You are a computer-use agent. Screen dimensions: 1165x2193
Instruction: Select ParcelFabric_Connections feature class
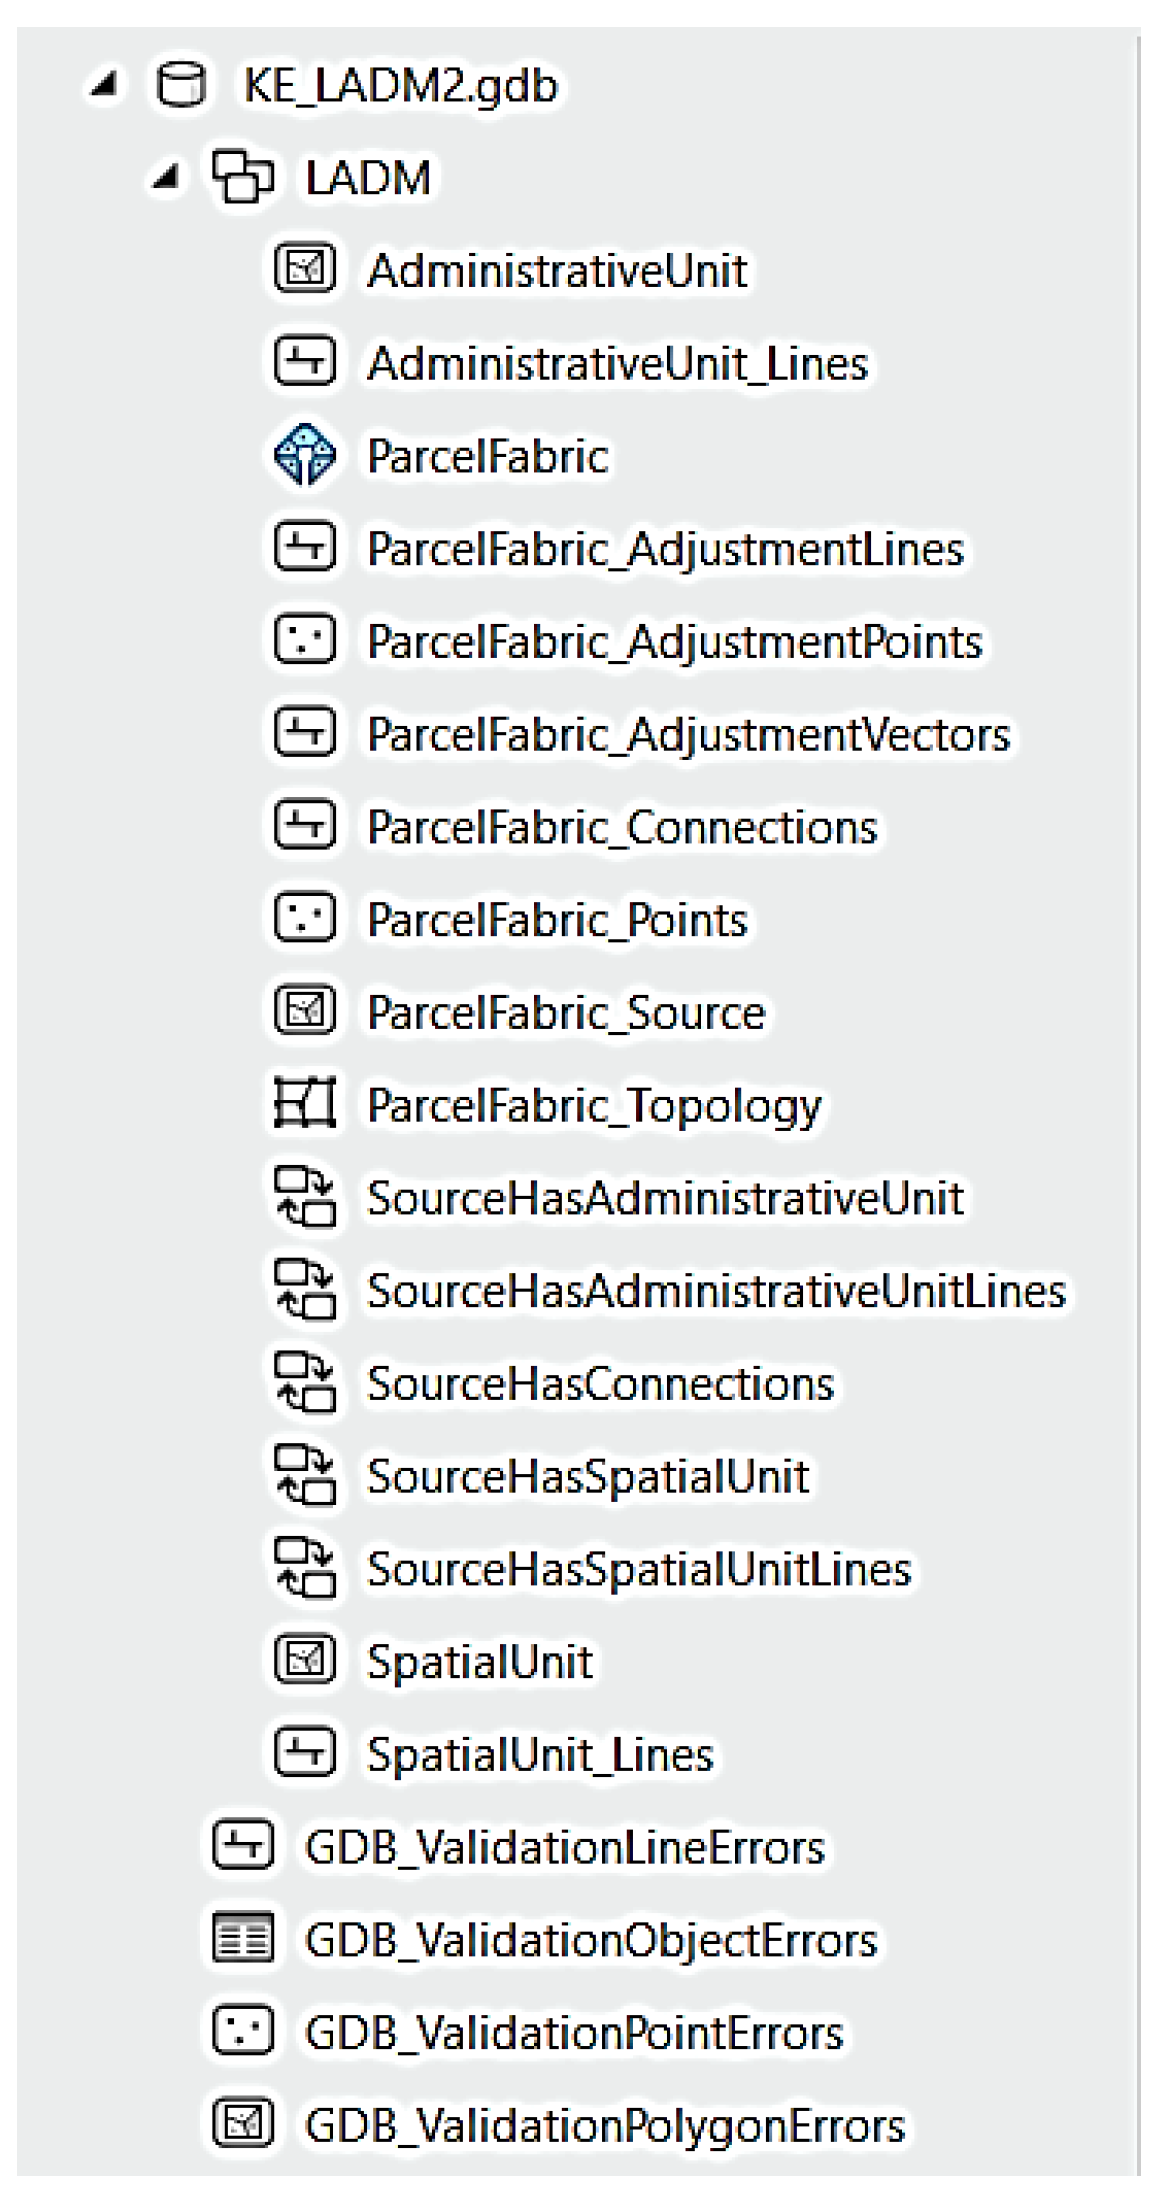[x=621, y=828]
